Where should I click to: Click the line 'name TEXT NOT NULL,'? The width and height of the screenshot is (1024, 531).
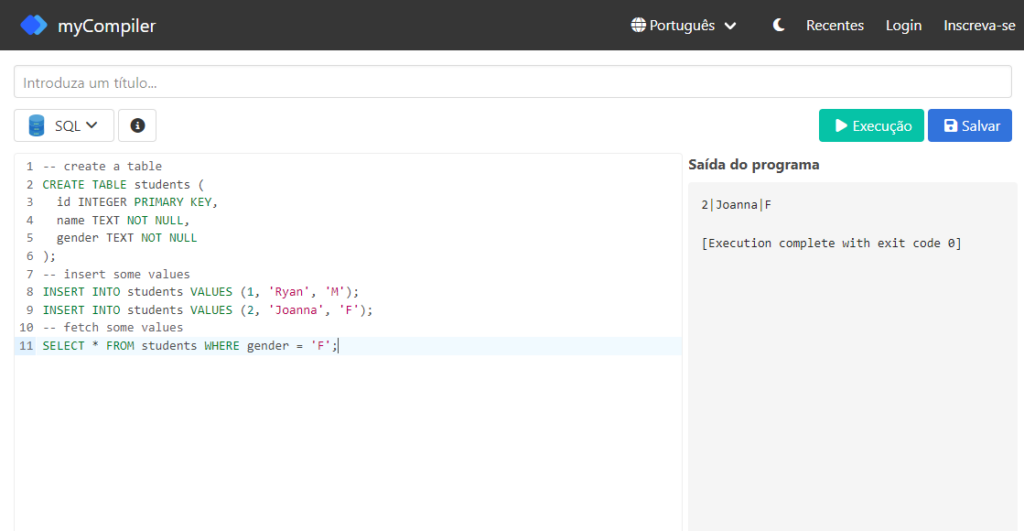click(x=123, y=220)
